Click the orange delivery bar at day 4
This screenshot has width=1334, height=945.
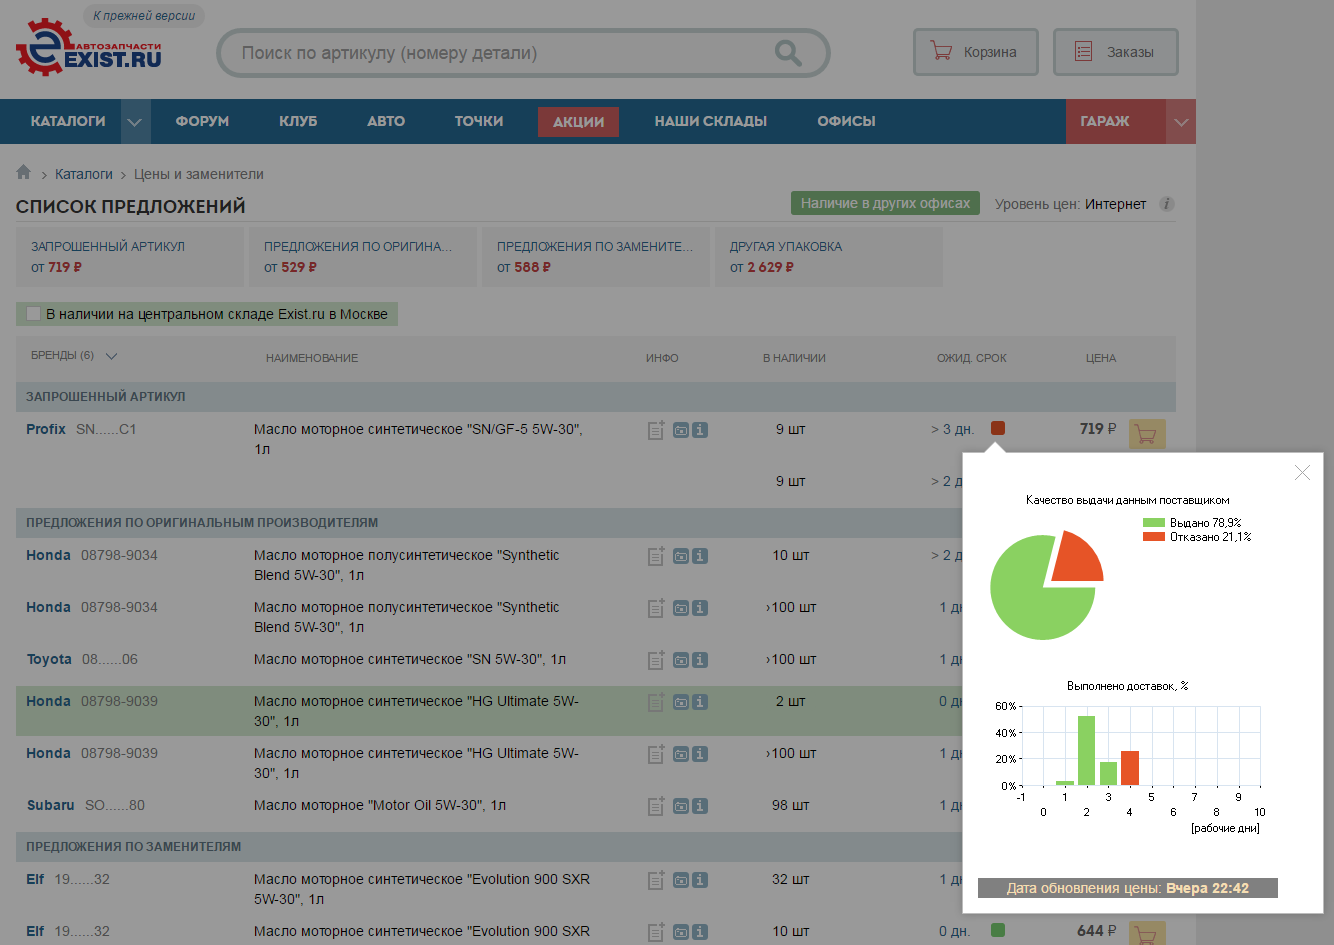click(x=1130, y=768)
